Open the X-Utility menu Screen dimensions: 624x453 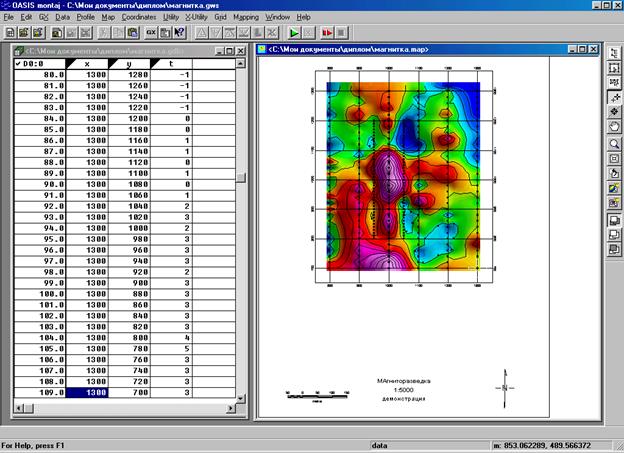click(x=202, y=18)
